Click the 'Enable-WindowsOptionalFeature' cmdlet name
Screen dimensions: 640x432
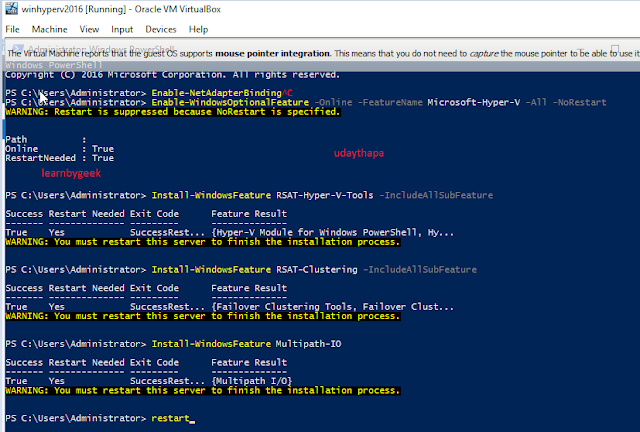coord(230,102)
